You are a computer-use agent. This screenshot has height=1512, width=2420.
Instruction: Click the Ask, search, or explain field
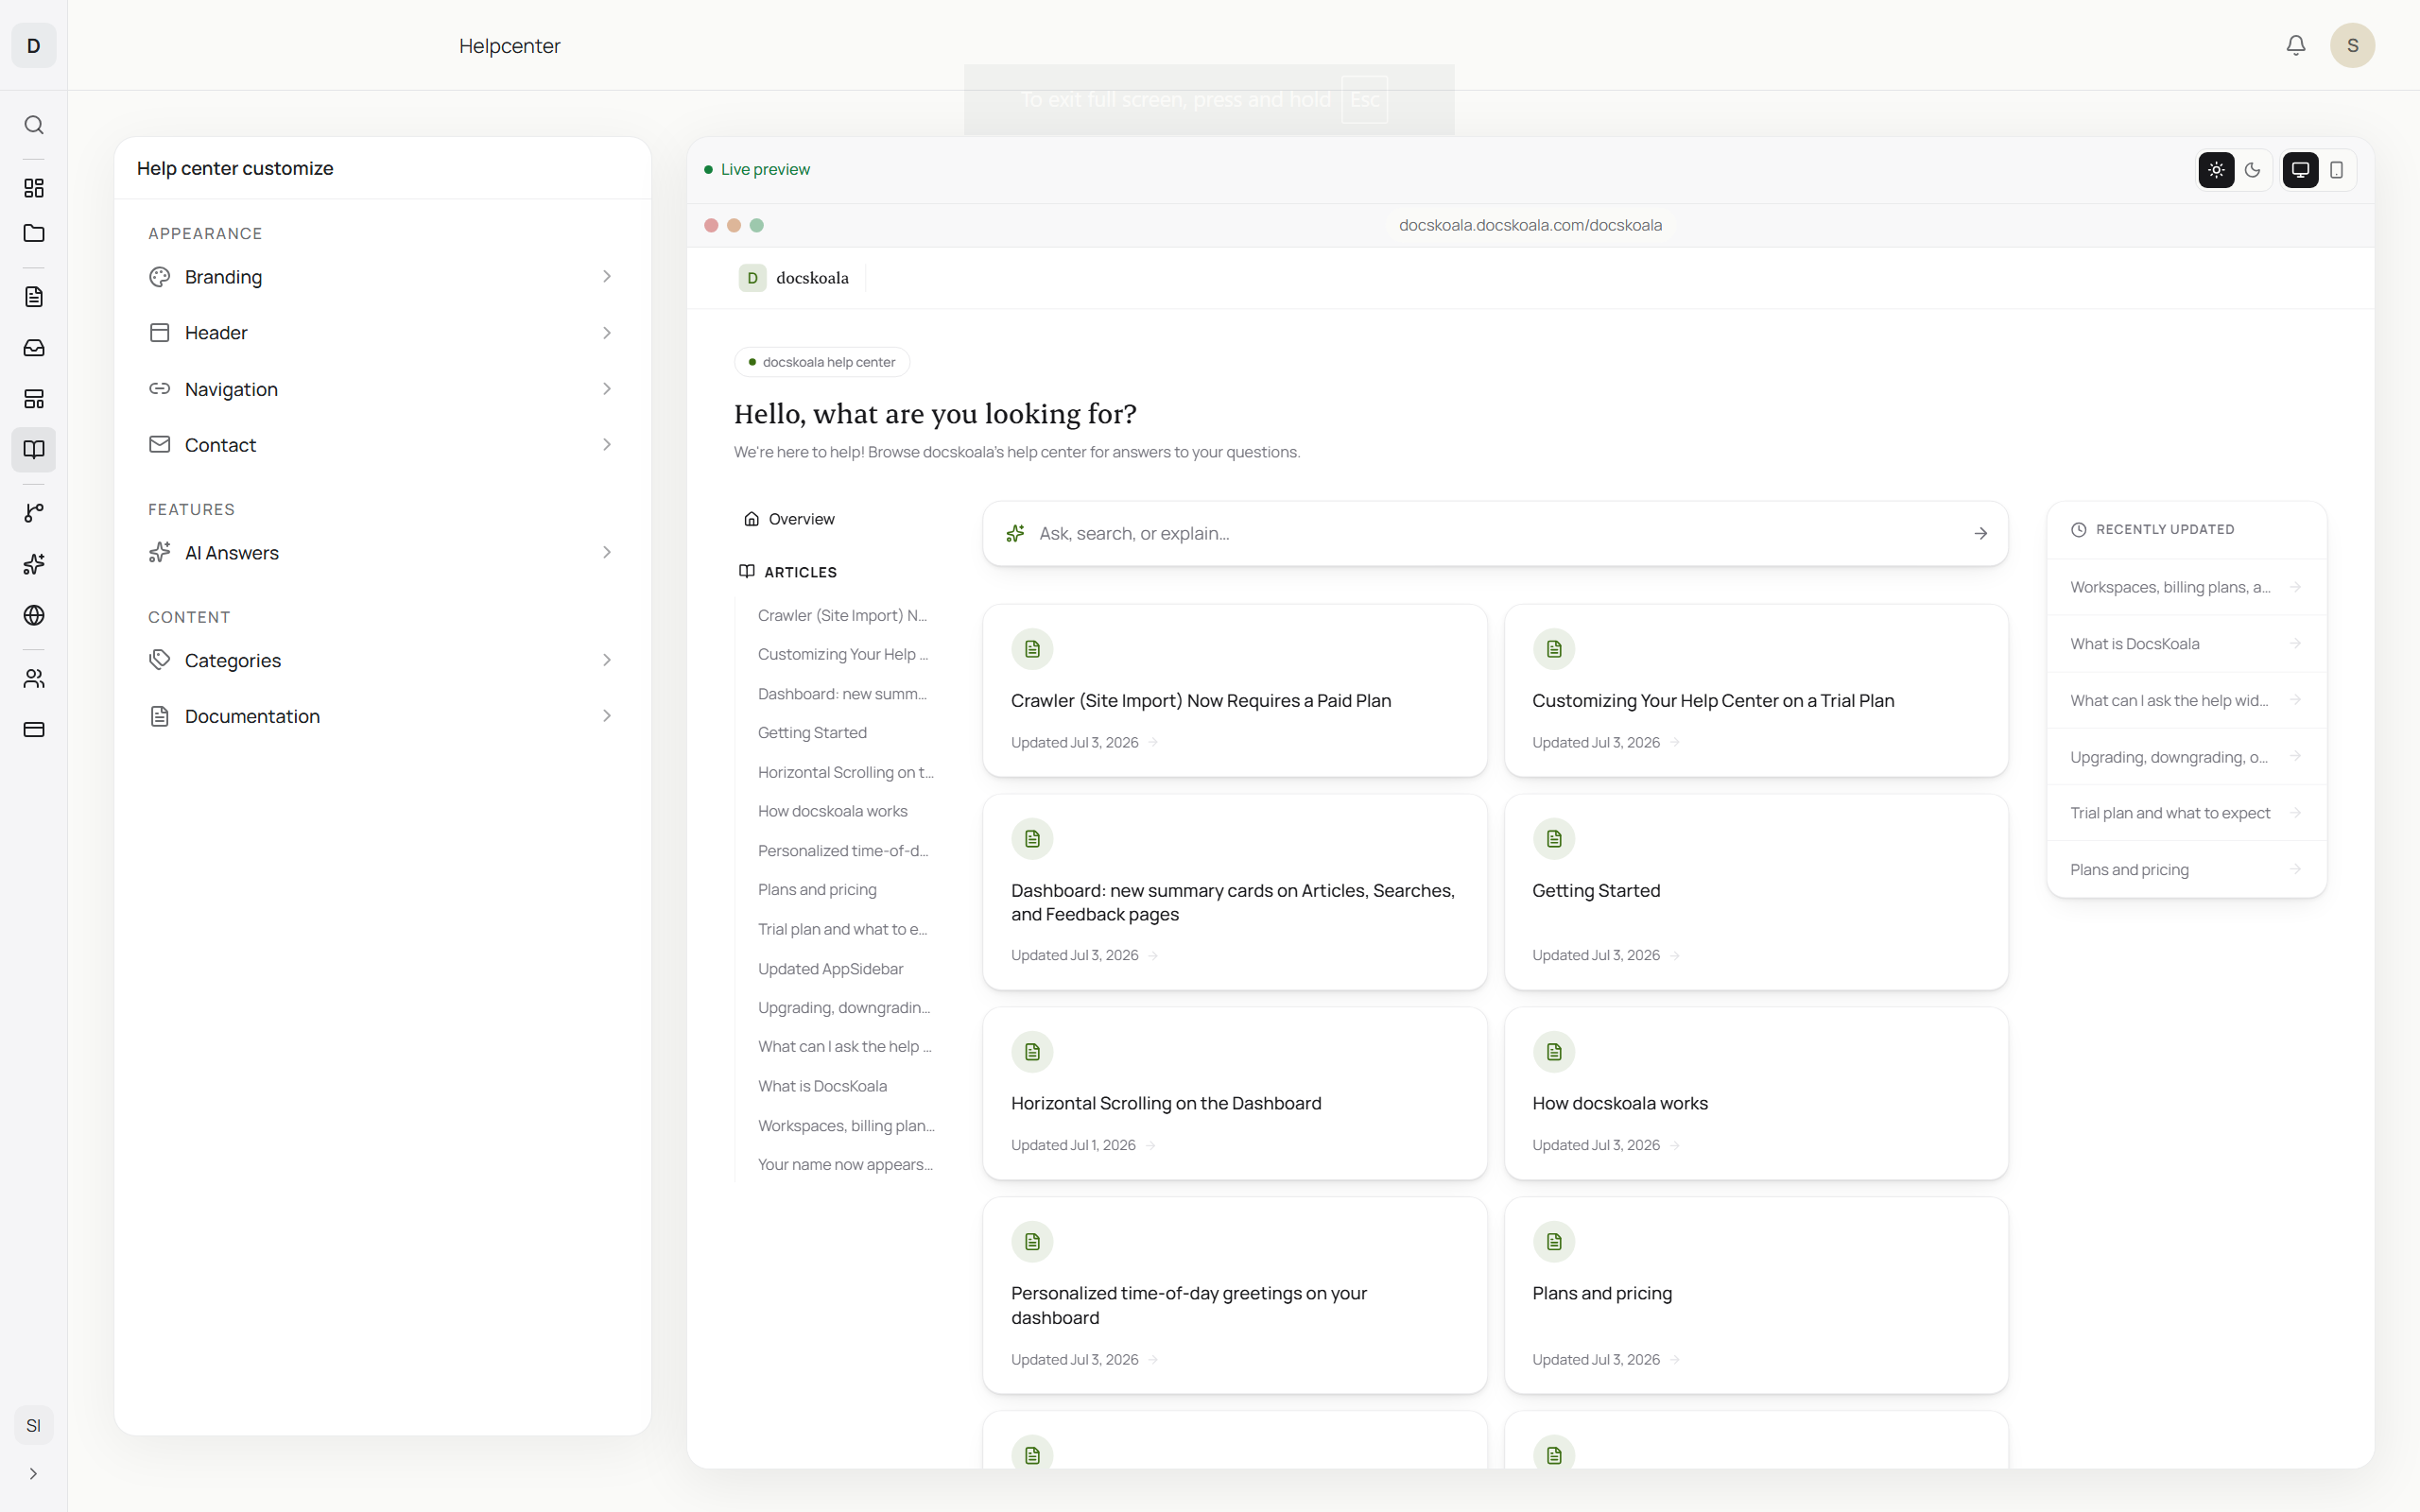pyautogui.click(x=1495, y=534)
